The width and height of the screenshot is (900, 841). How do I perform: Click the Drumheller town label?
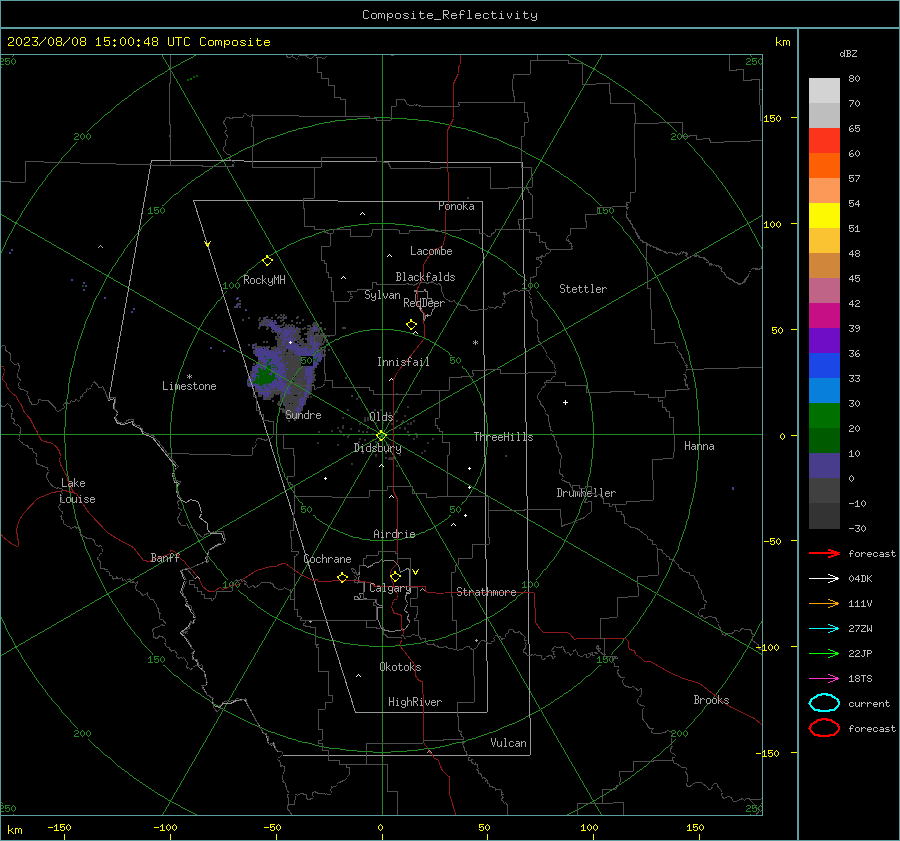[586, 493]
